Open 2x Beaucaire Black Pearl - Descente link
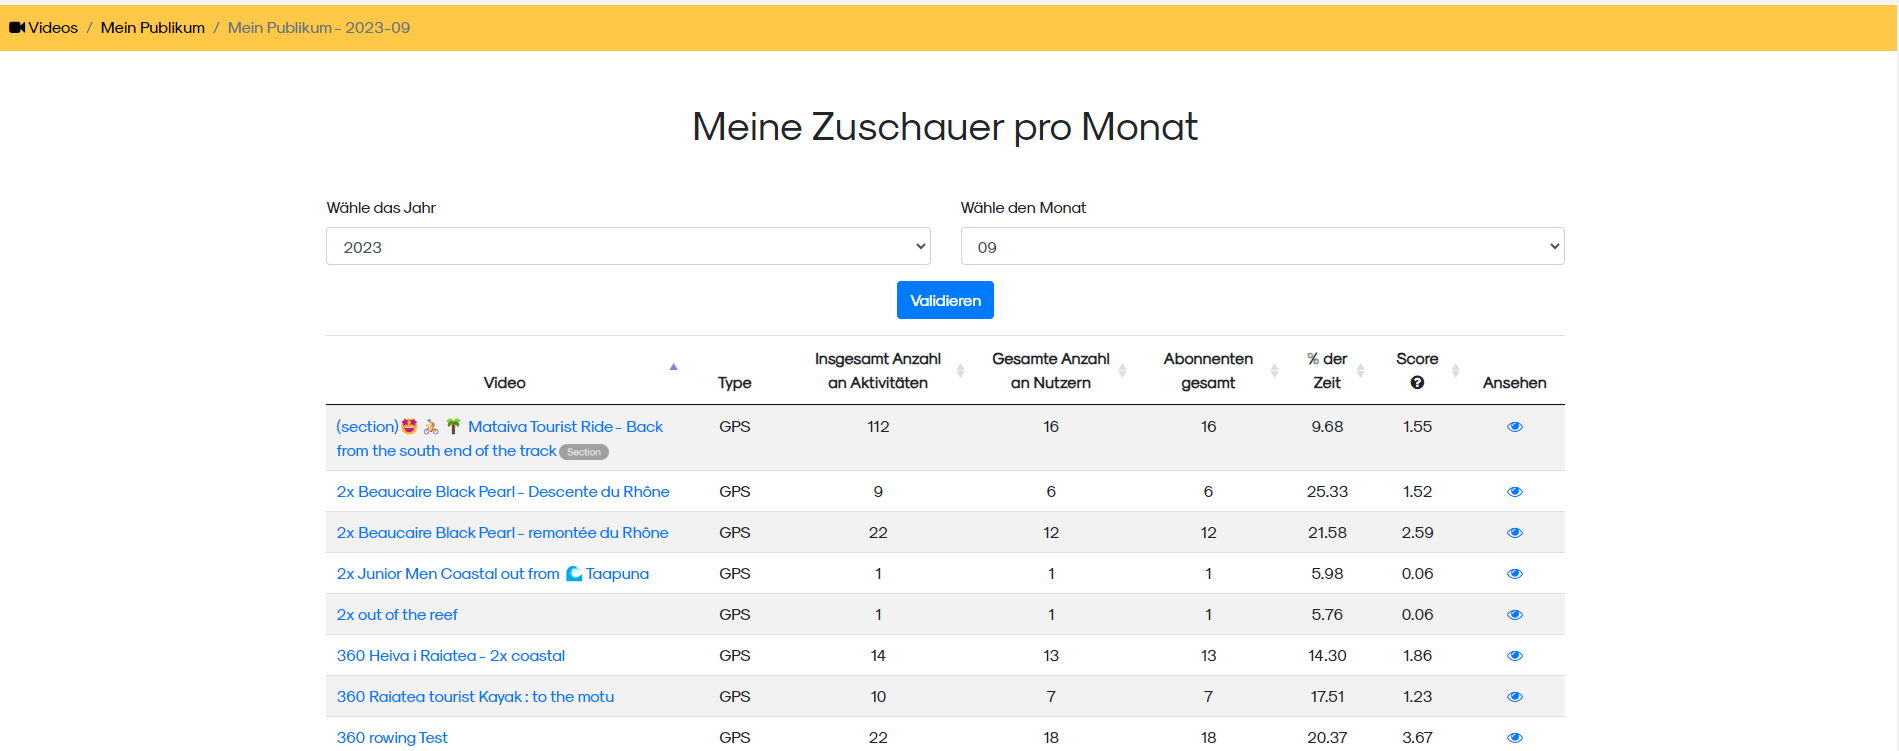The width and height of the screenshot is (1899, 751). click(503, 492)
